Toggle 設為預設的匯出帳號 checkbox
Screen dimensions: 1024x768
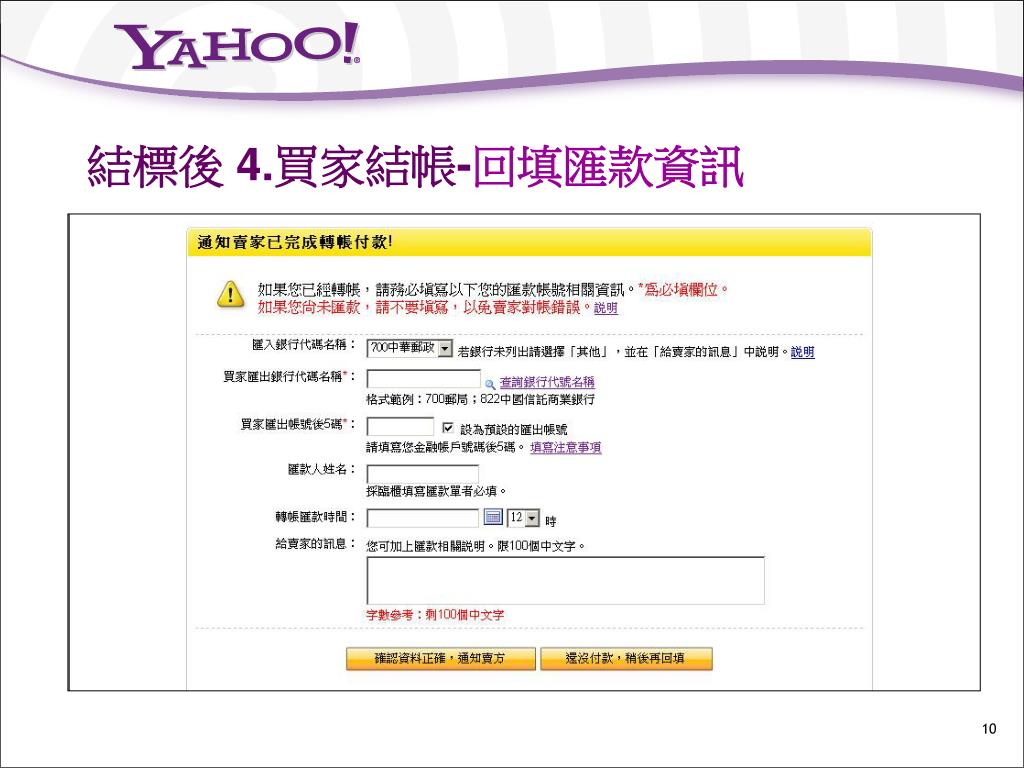tap(448, 428)
